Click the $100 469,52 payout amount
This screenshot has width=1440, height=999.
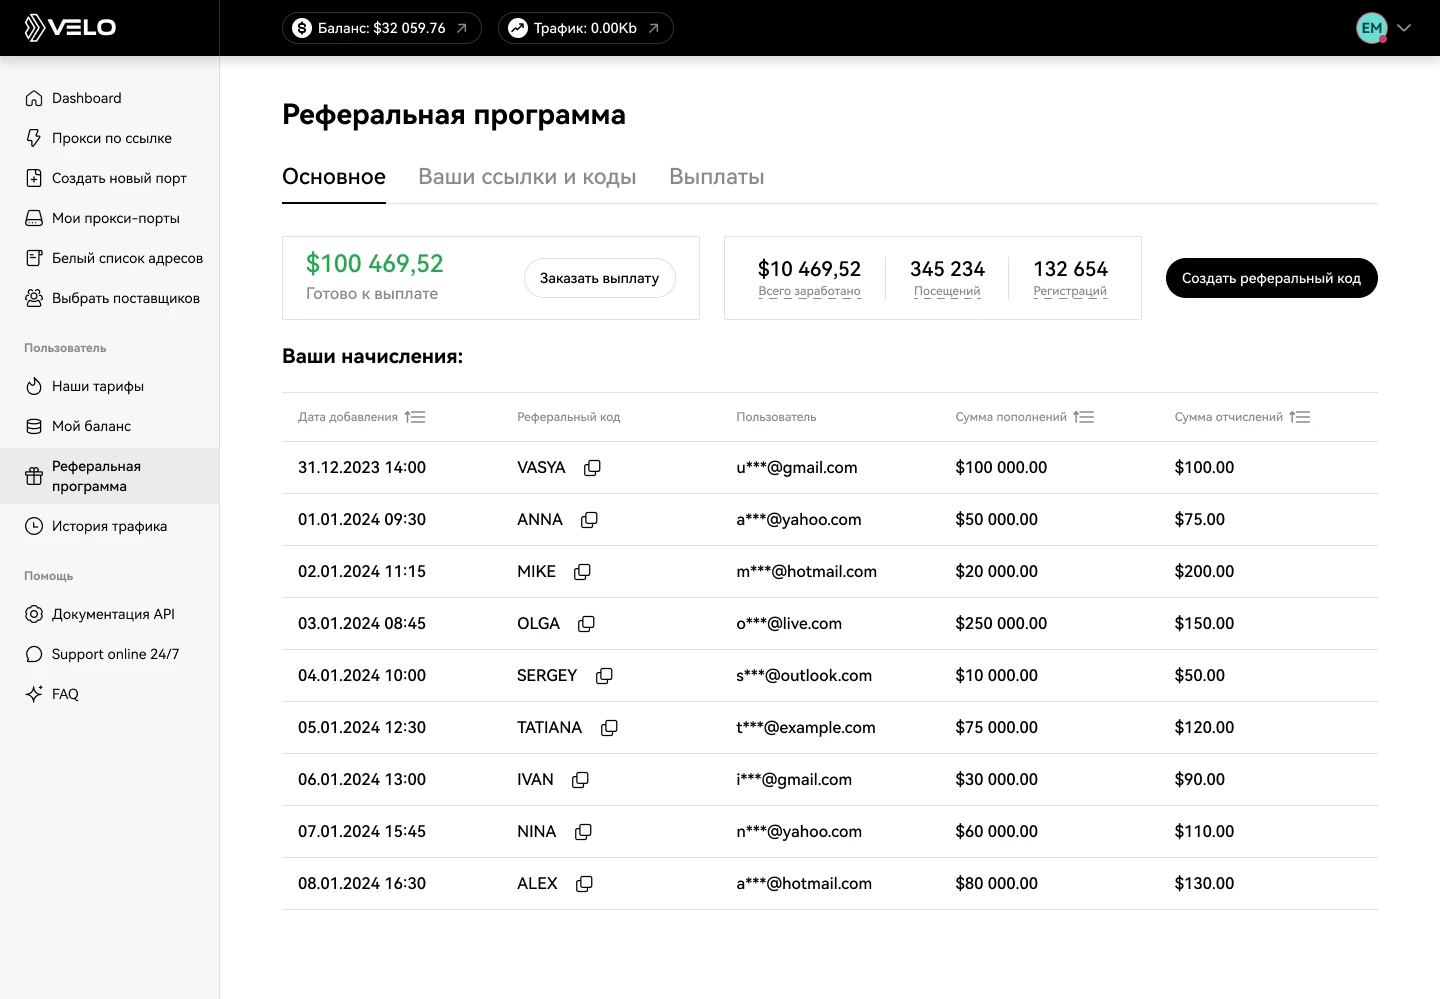pyautogui.click(x=374, y=263)
